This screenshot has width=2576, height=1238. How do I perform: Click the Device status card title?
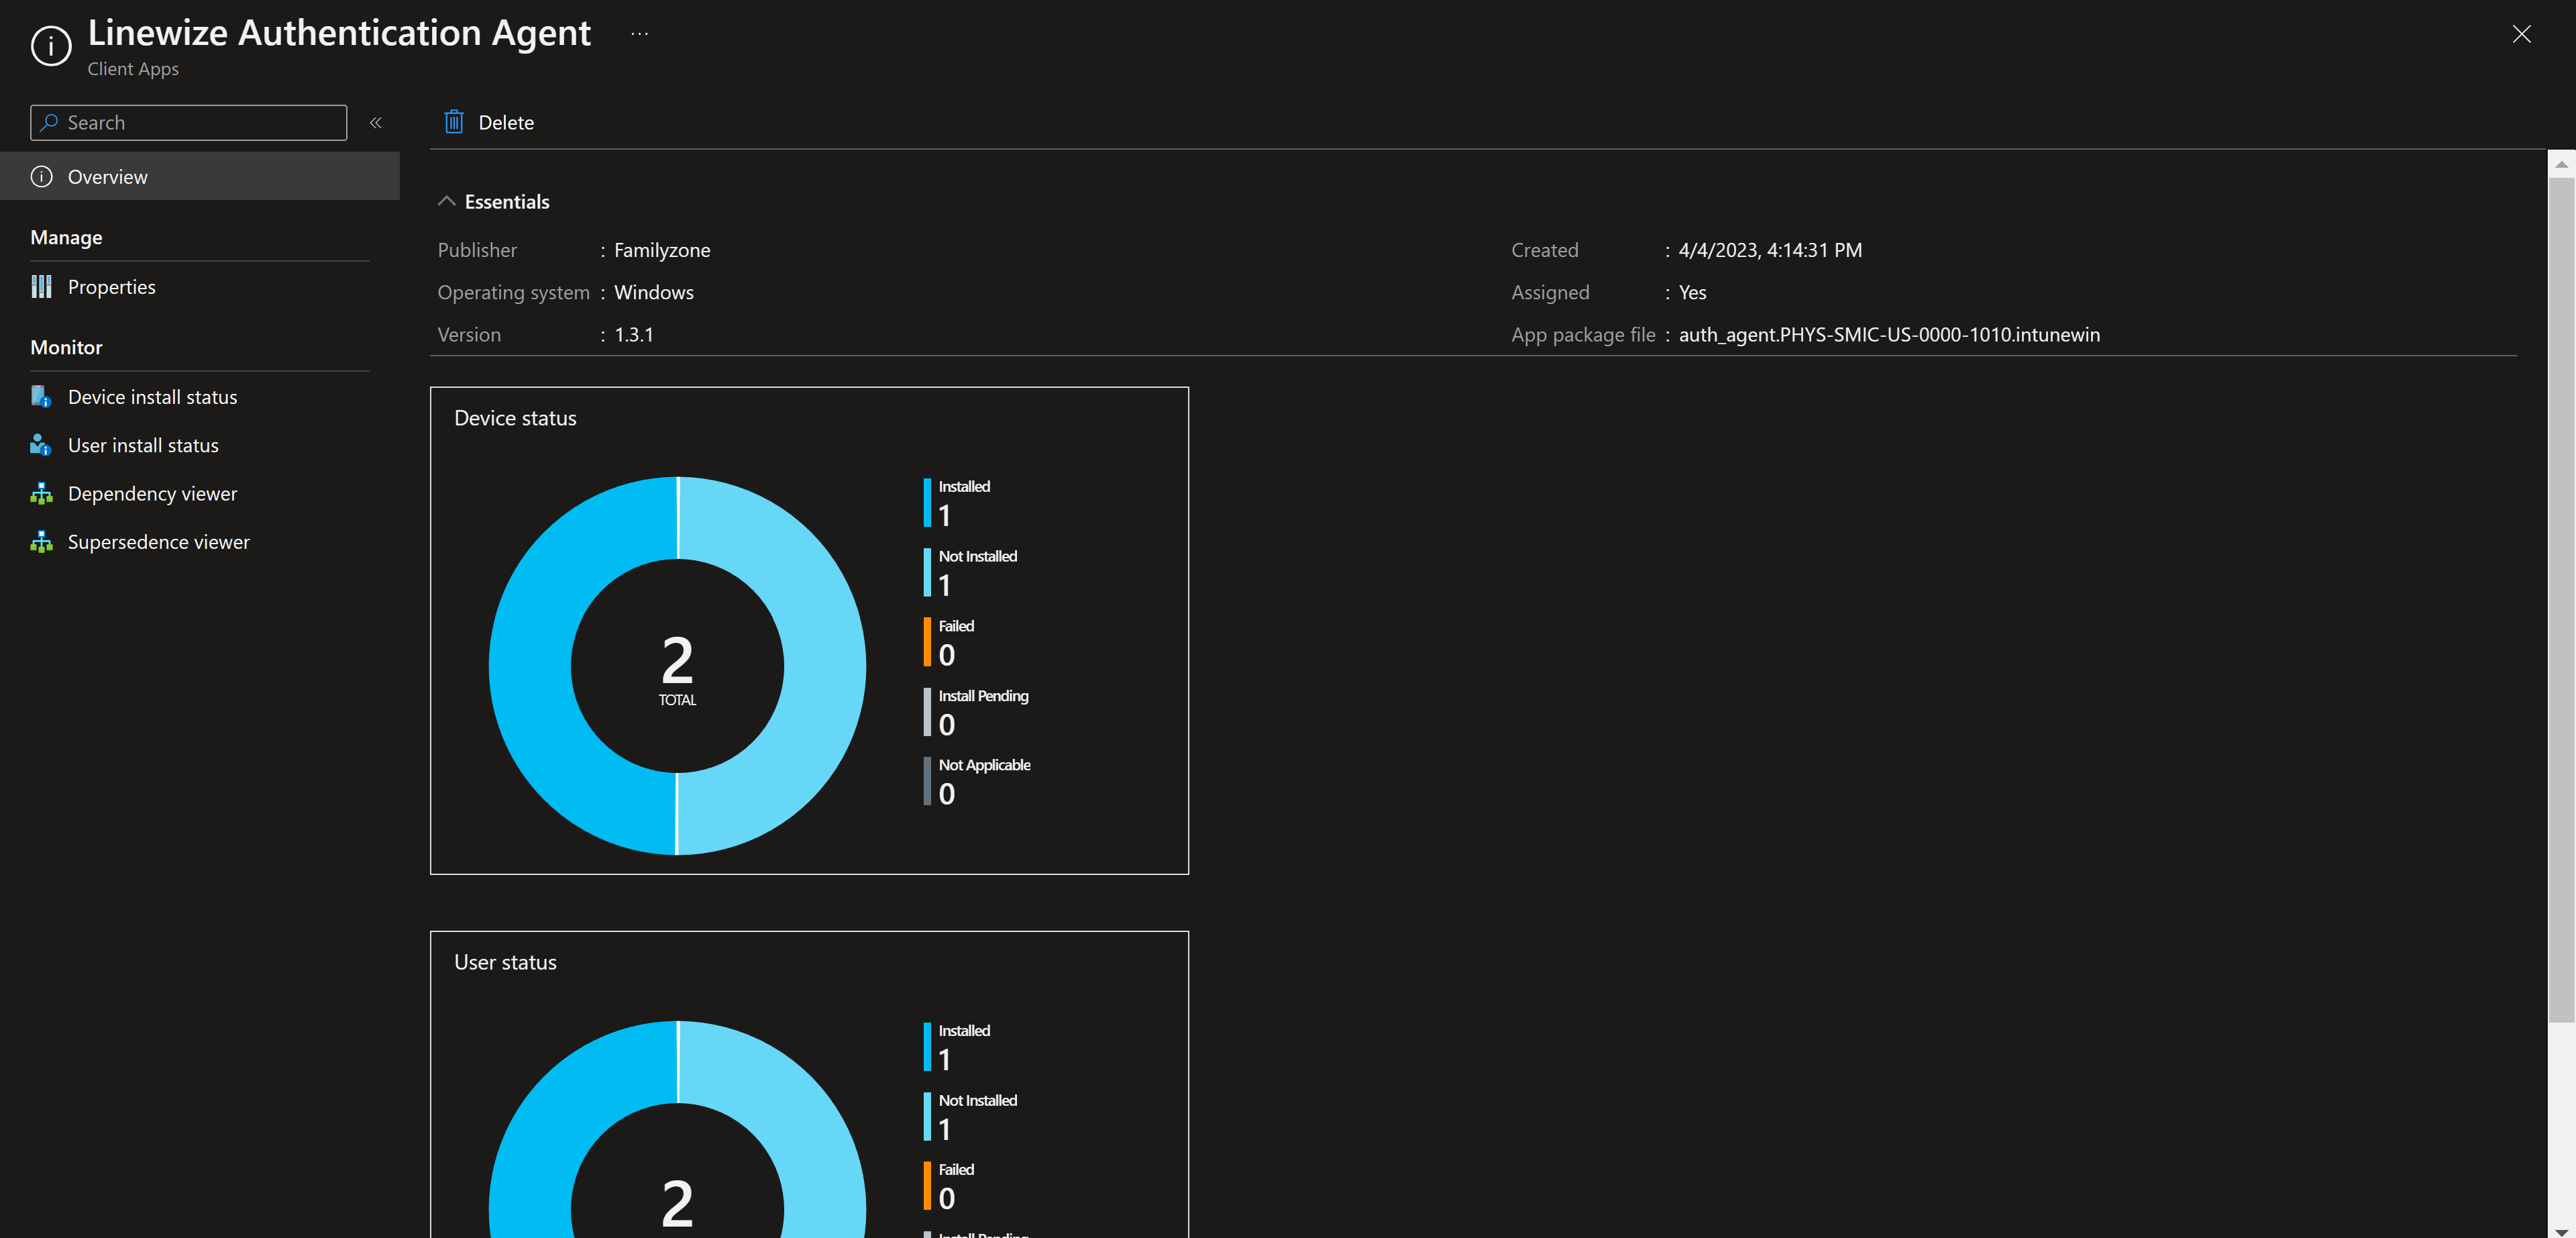point(515,418)
